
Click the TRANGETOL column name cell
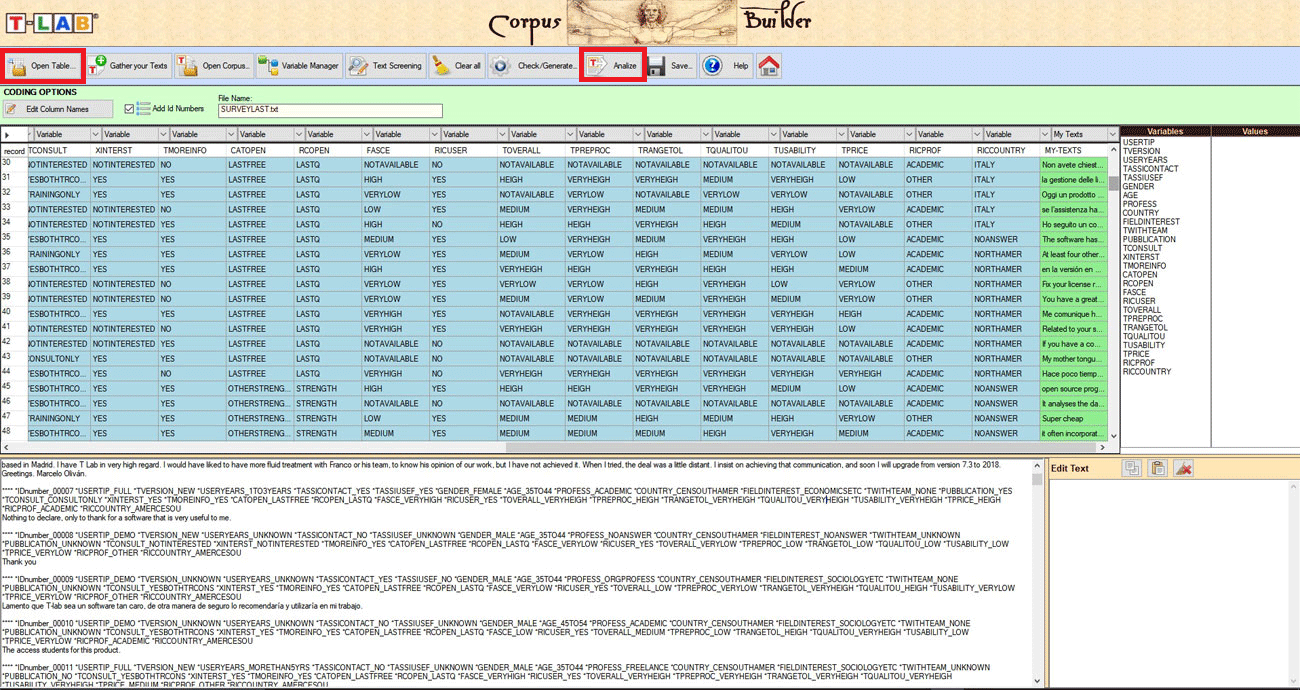coord(666,150)
